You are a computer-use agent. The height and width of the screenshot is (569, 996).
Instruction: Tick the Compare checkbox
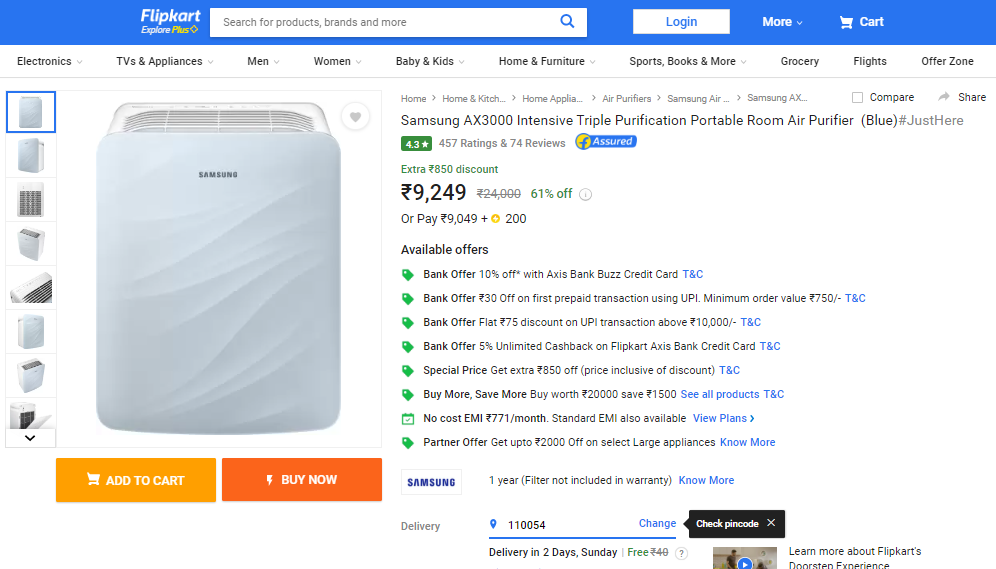click(x=858, y=97)
